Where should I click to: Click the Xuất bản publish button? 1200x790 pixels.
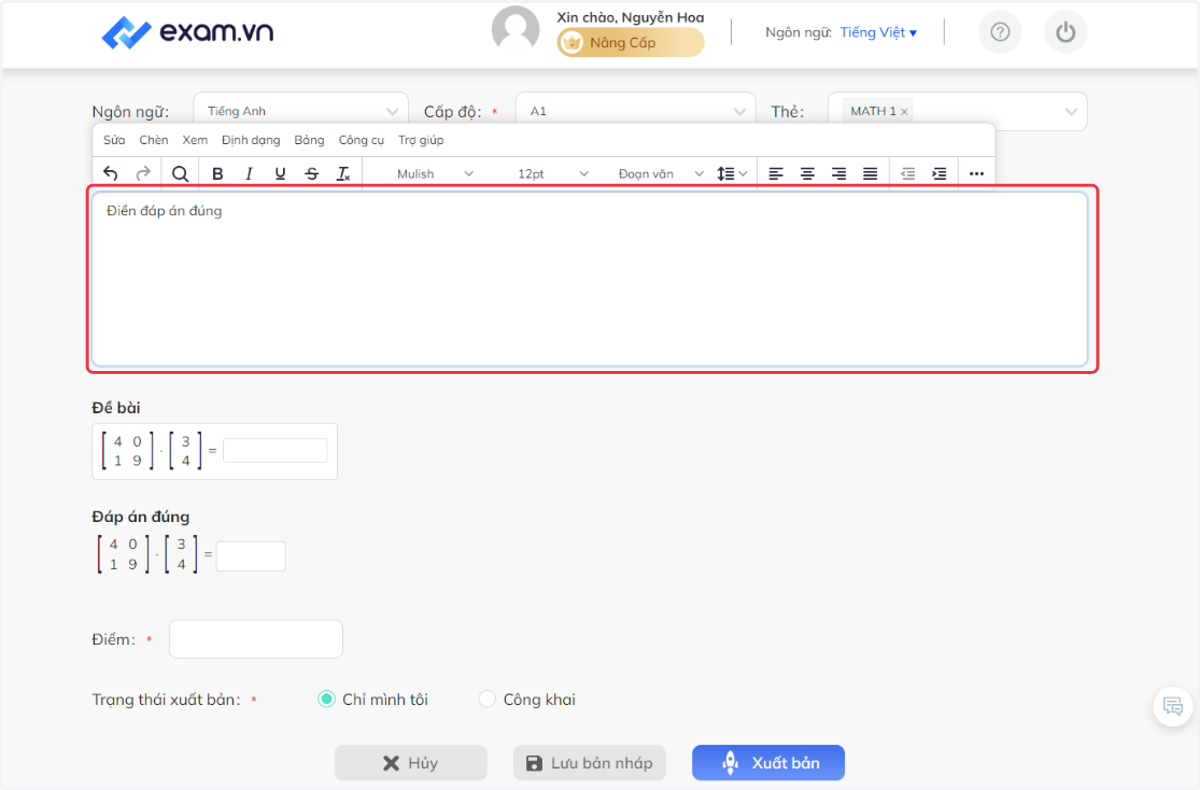click(768, 763)
